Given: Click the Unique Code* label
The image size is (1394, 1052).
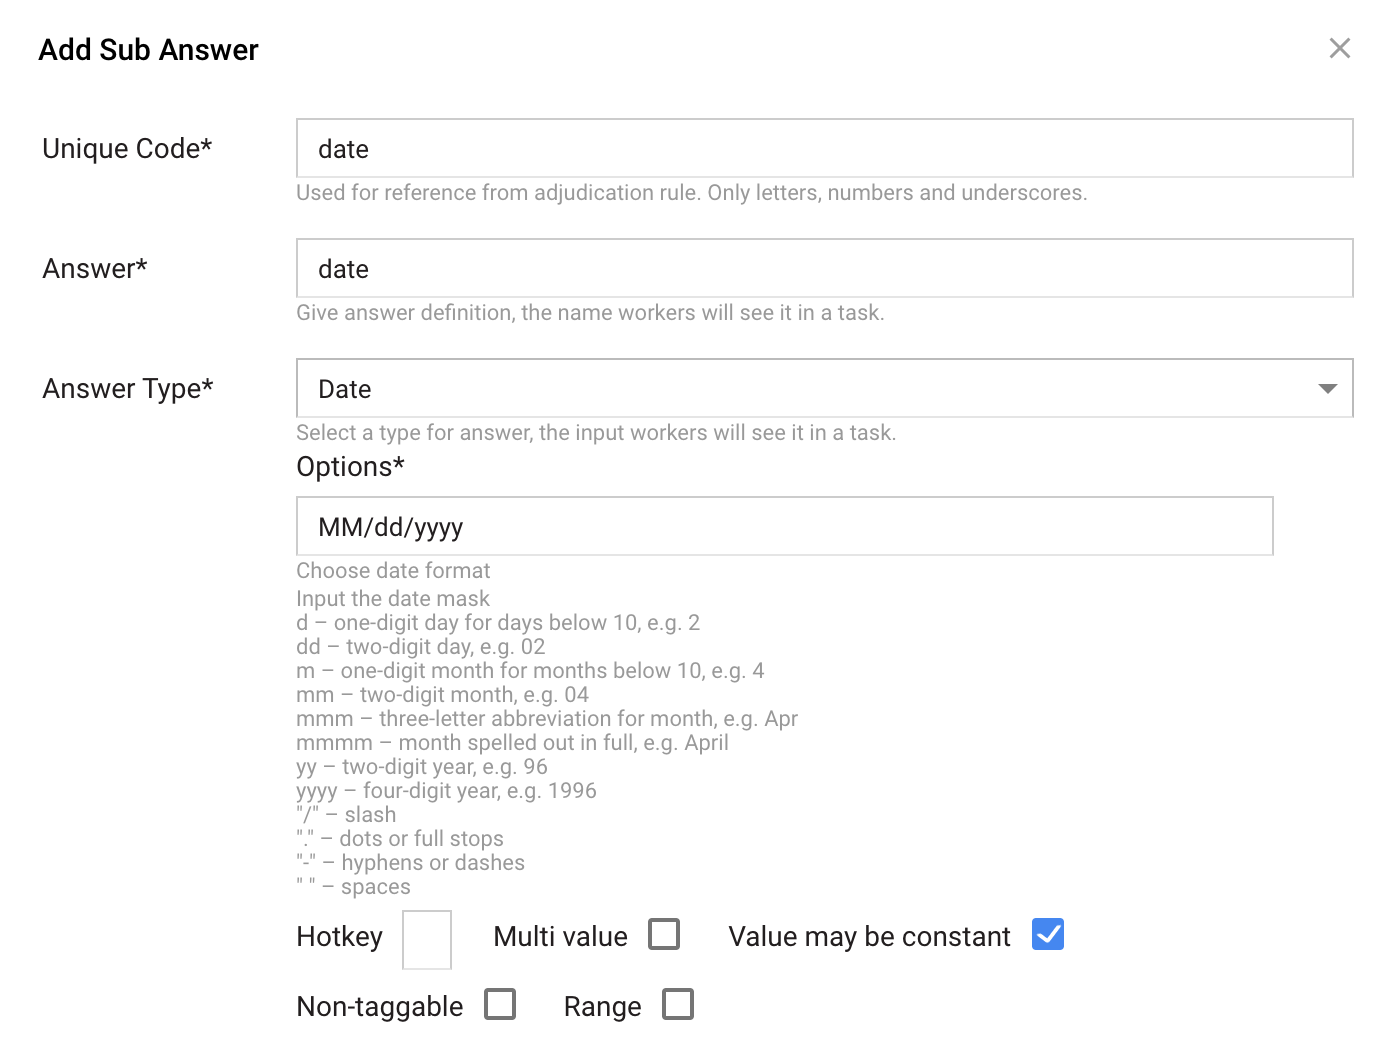Looking at the screenshot, I should (127, 148).
